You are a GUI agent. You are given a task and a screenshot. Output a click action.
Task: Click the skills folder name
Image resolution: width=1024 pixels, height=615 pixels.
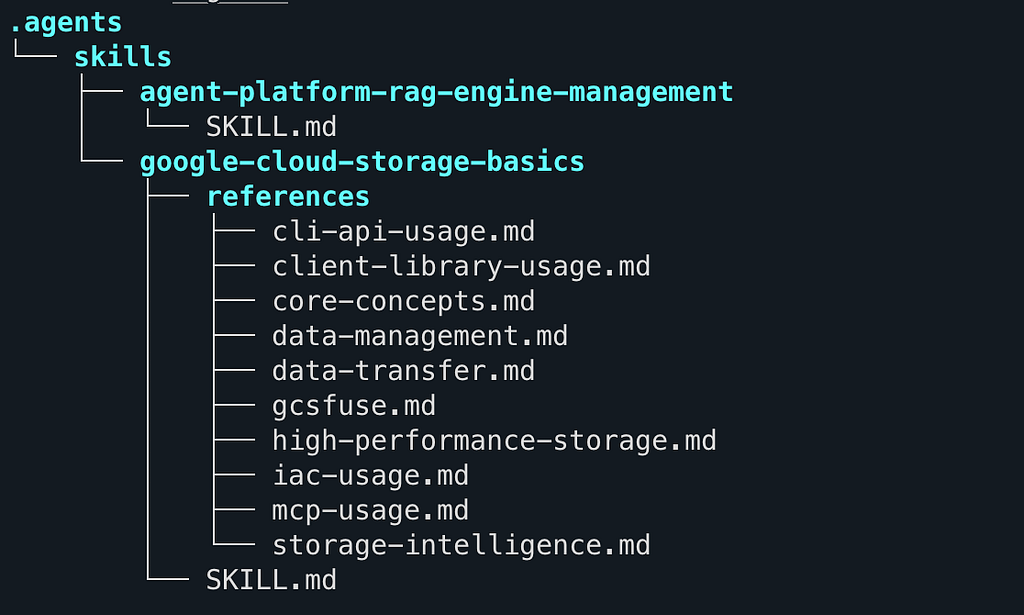(x=123, y=57)
